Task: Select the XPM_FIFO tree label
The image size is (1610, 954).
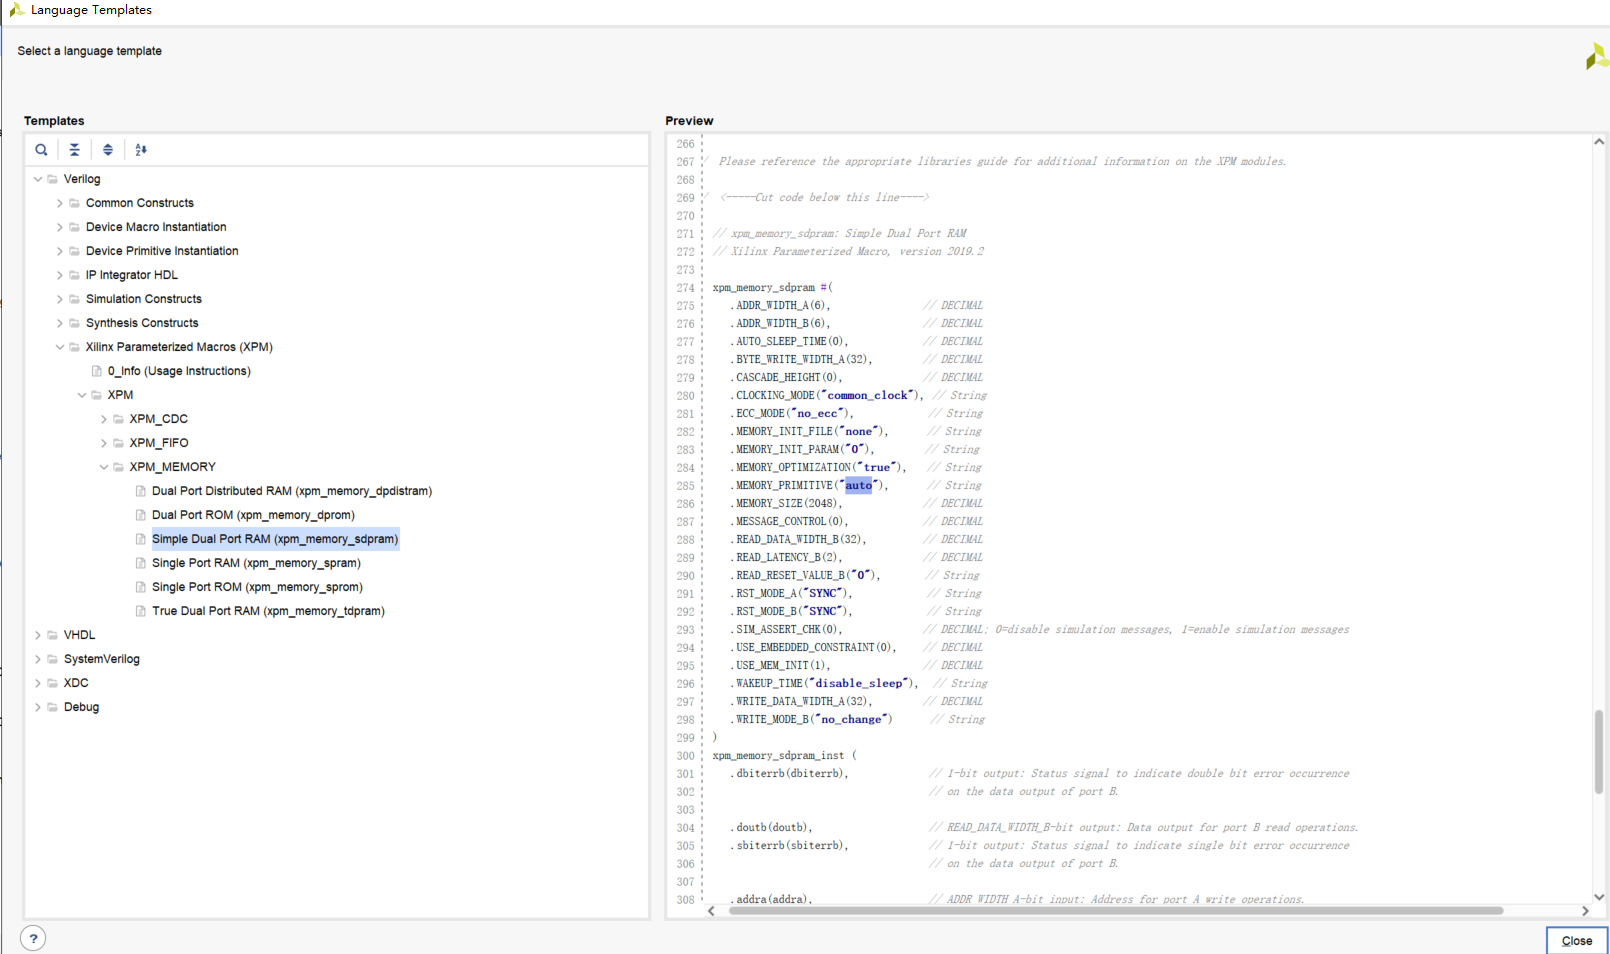Action: click(x=158, y=443)
